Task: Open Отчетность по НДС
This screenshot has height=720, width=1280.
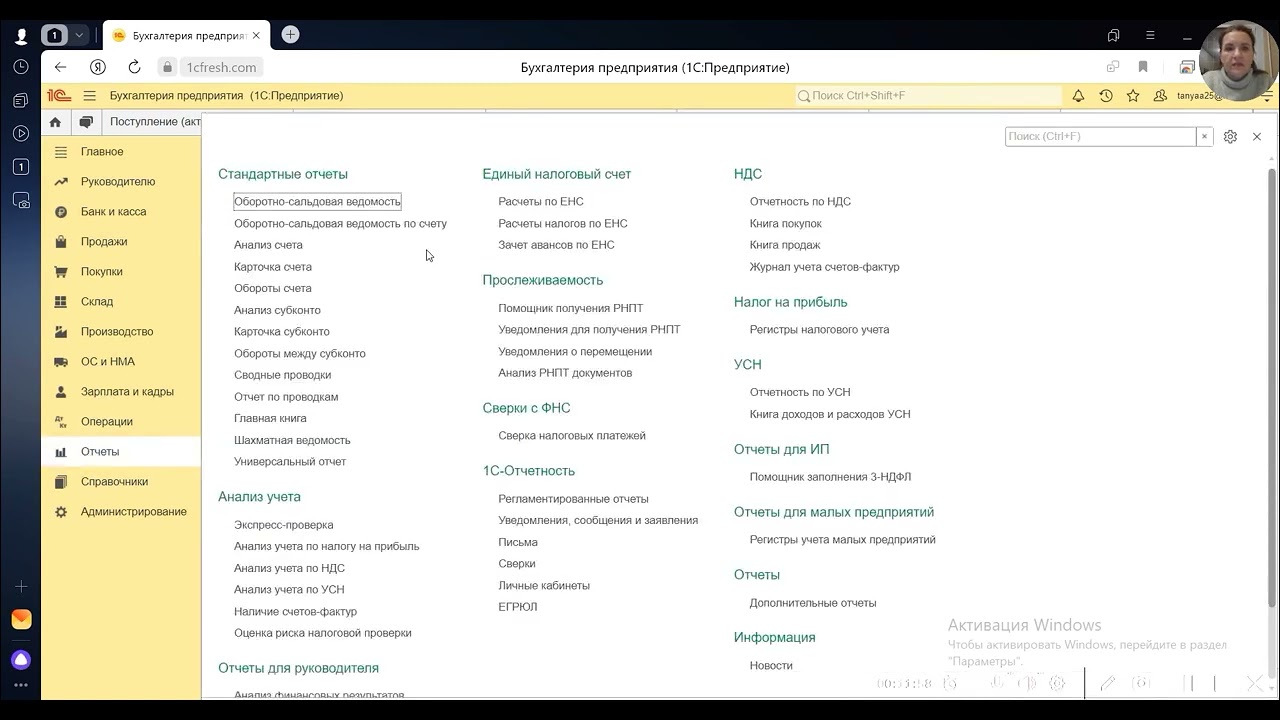Action: (800, 202)
